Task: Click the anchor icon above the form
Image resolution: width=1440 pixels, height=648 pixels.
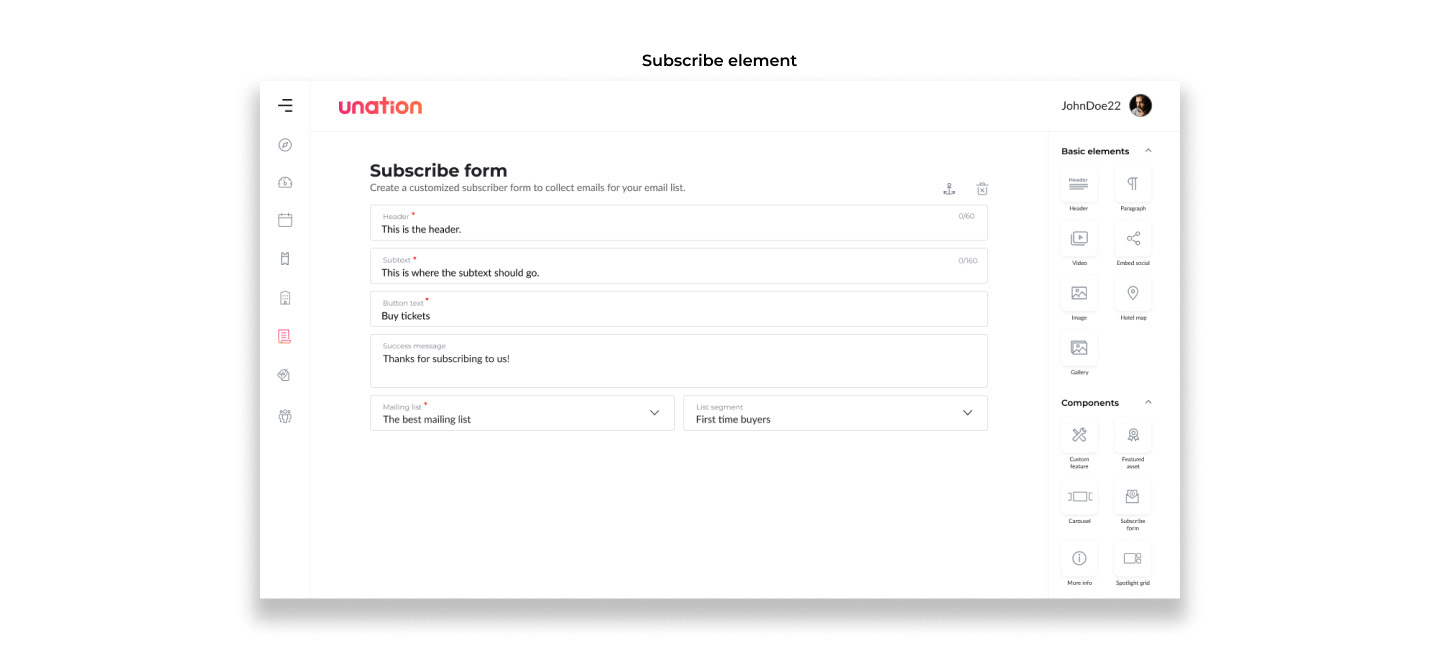Action: [949, 189]
